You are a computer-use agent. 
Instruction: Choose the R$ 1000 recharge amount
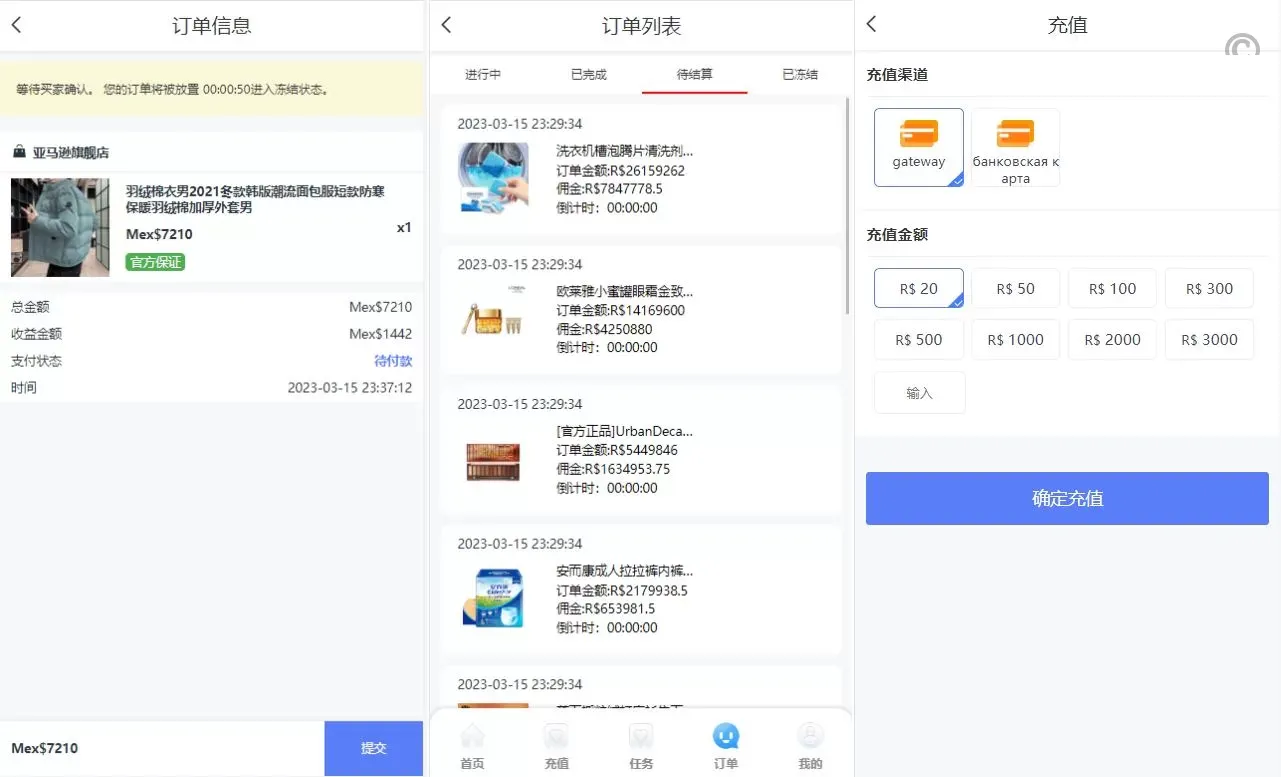pos(1016,339)
